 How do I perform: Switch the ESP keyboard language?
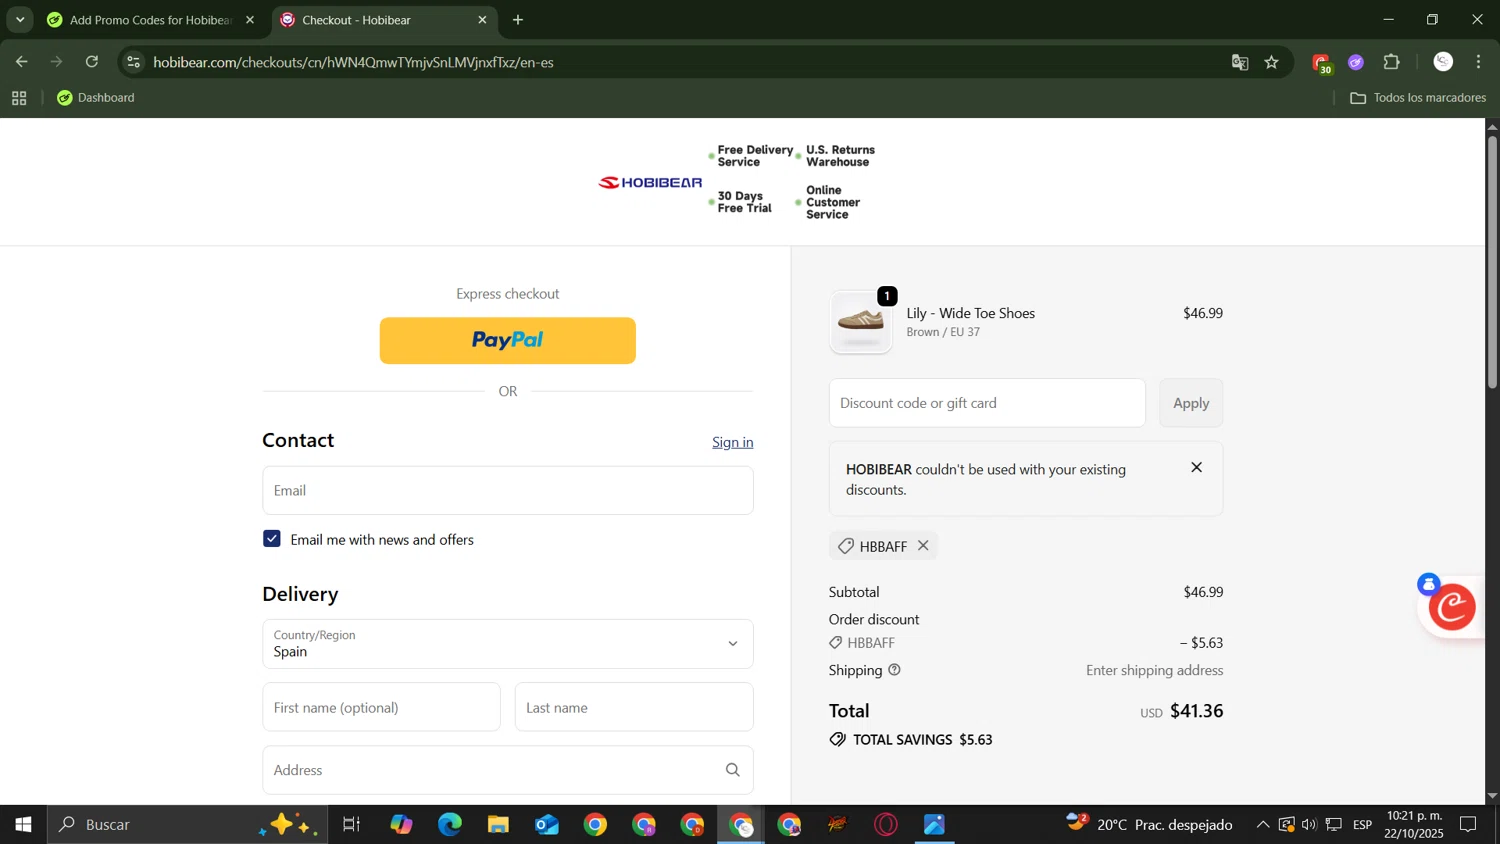tap(1363, 825)
